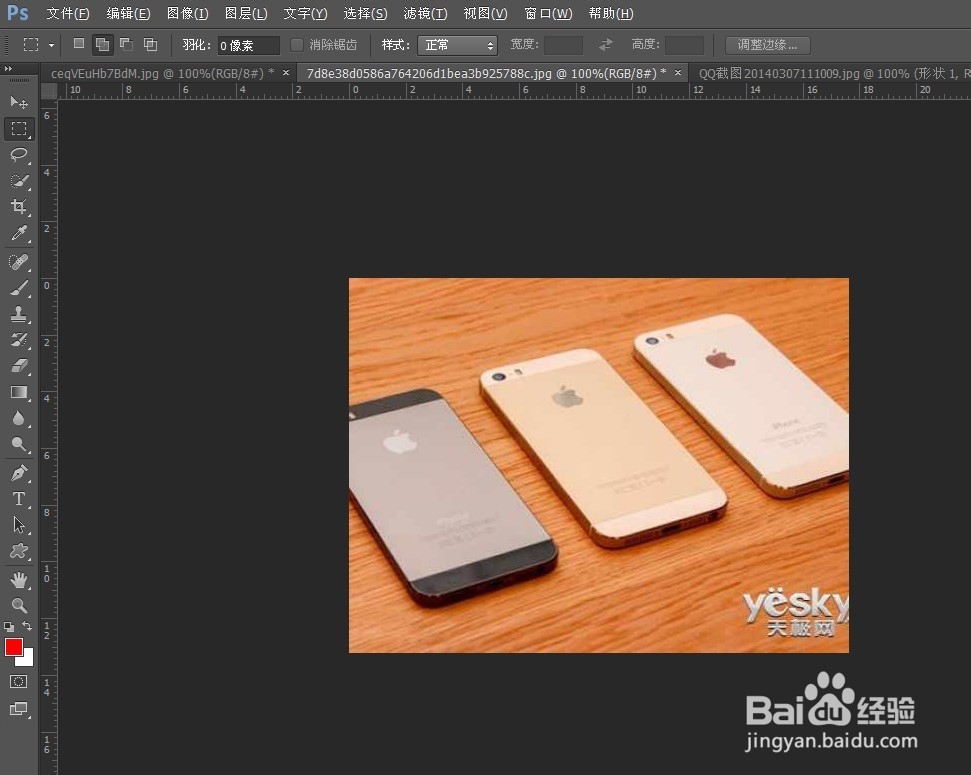Select the Horizontal Type tool

19,499
